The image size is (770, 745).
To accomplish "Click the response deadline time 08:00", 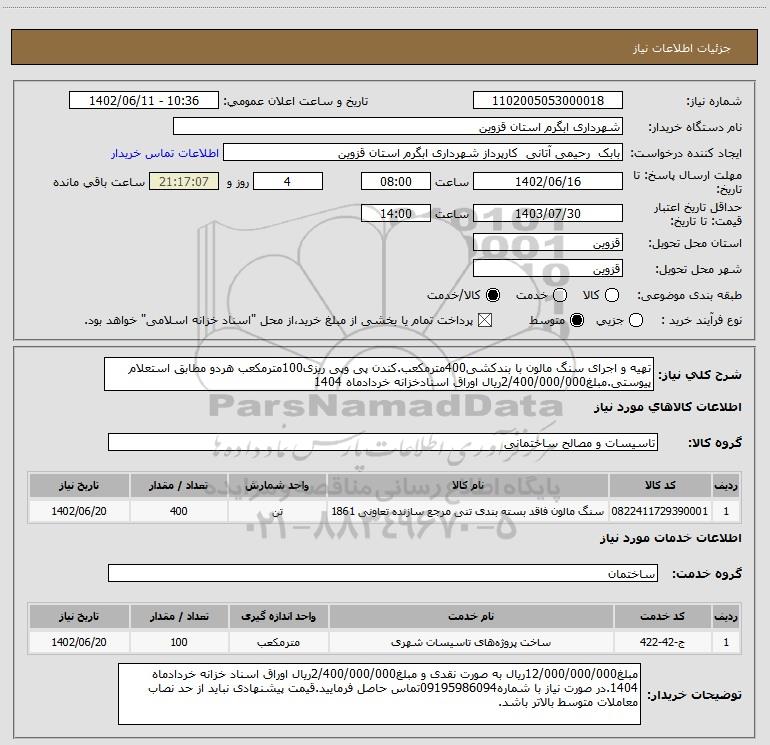I will [396, 182].
